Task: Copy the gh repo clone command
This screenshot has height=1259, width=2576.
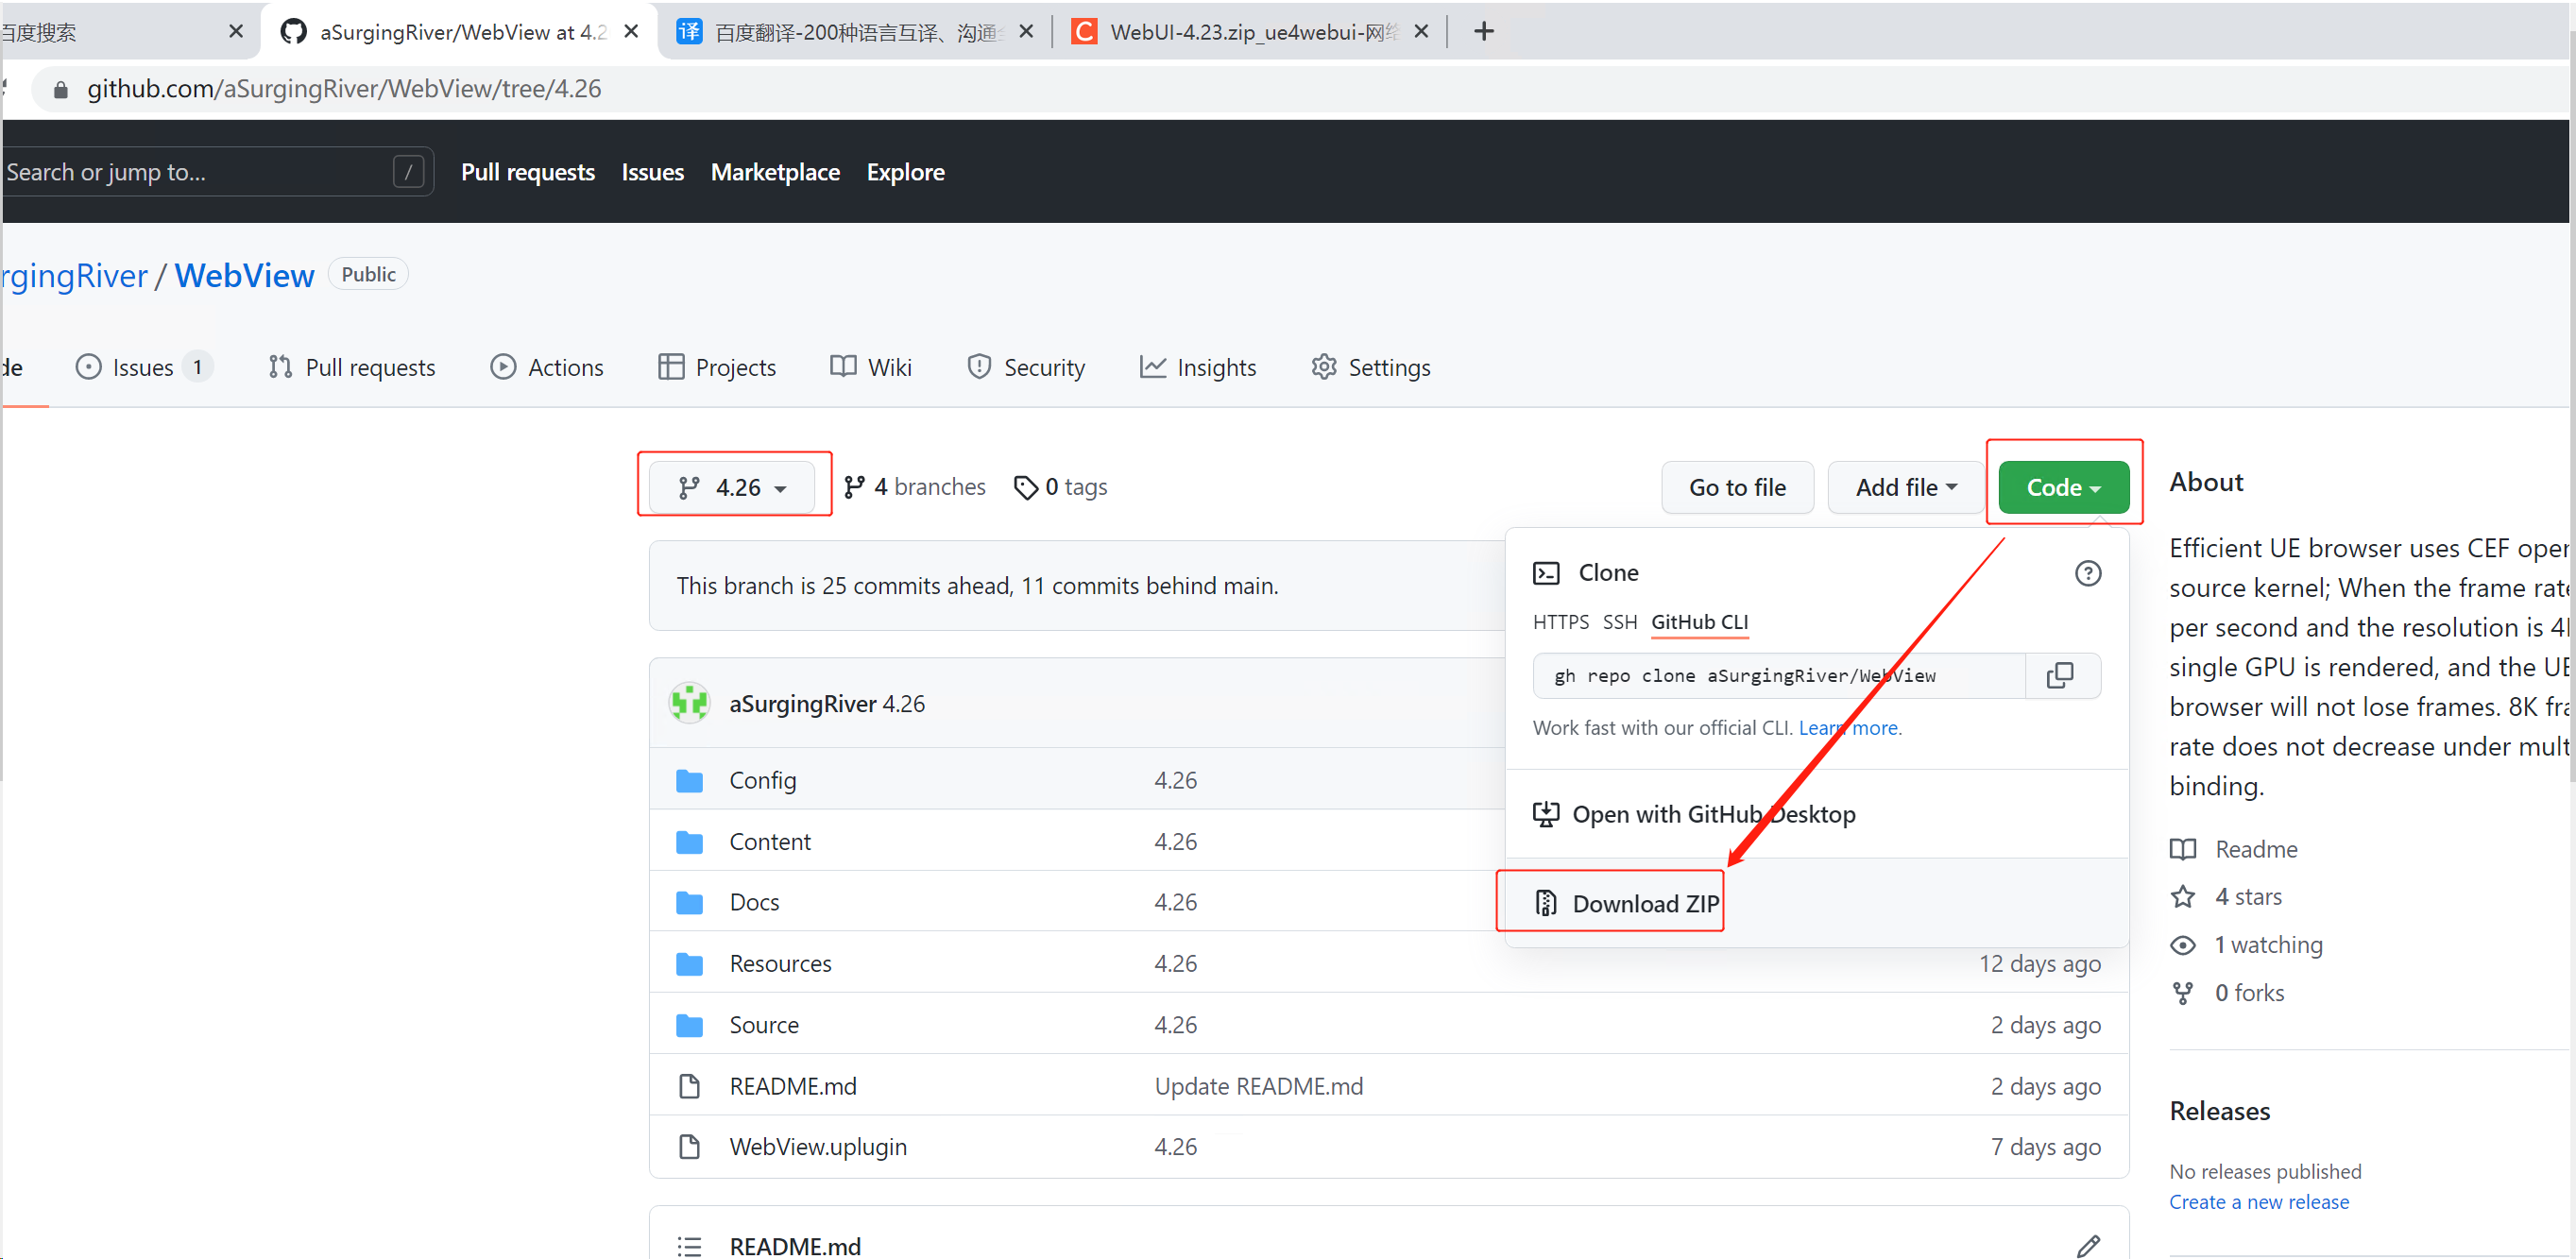Action: tap(2060, 675)
